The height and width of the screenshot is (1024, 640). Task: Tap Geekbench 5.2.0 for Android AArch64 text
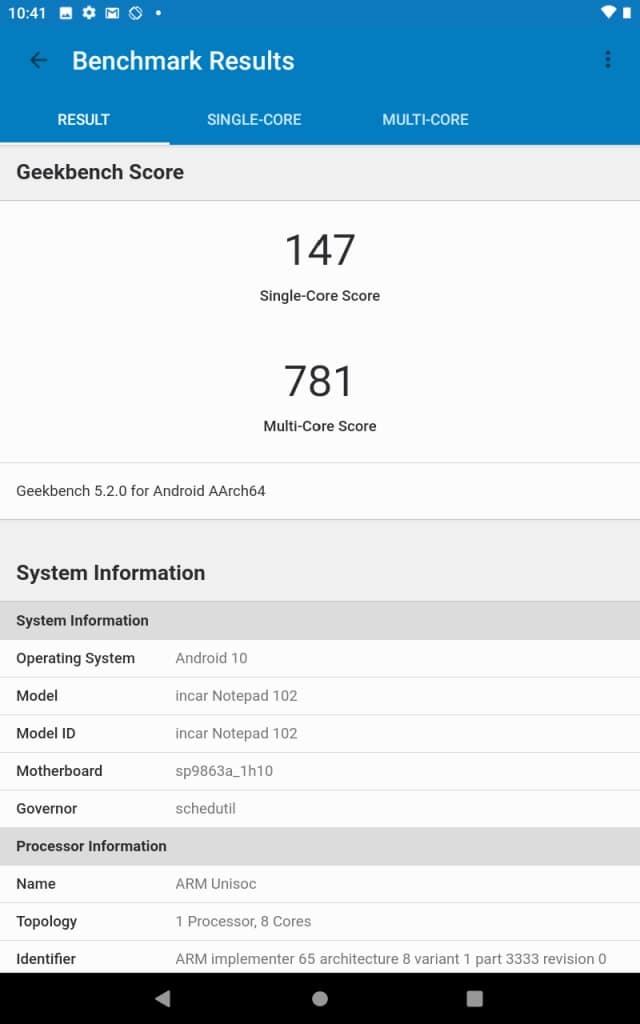coord(140,491)
